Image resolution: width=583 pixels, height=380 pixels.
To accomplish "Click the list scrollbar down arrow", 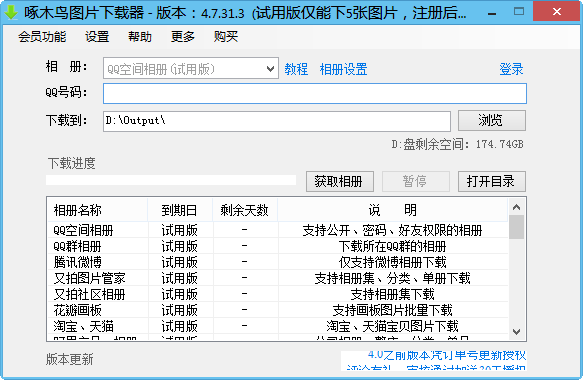I will click(x=516, y=332).
